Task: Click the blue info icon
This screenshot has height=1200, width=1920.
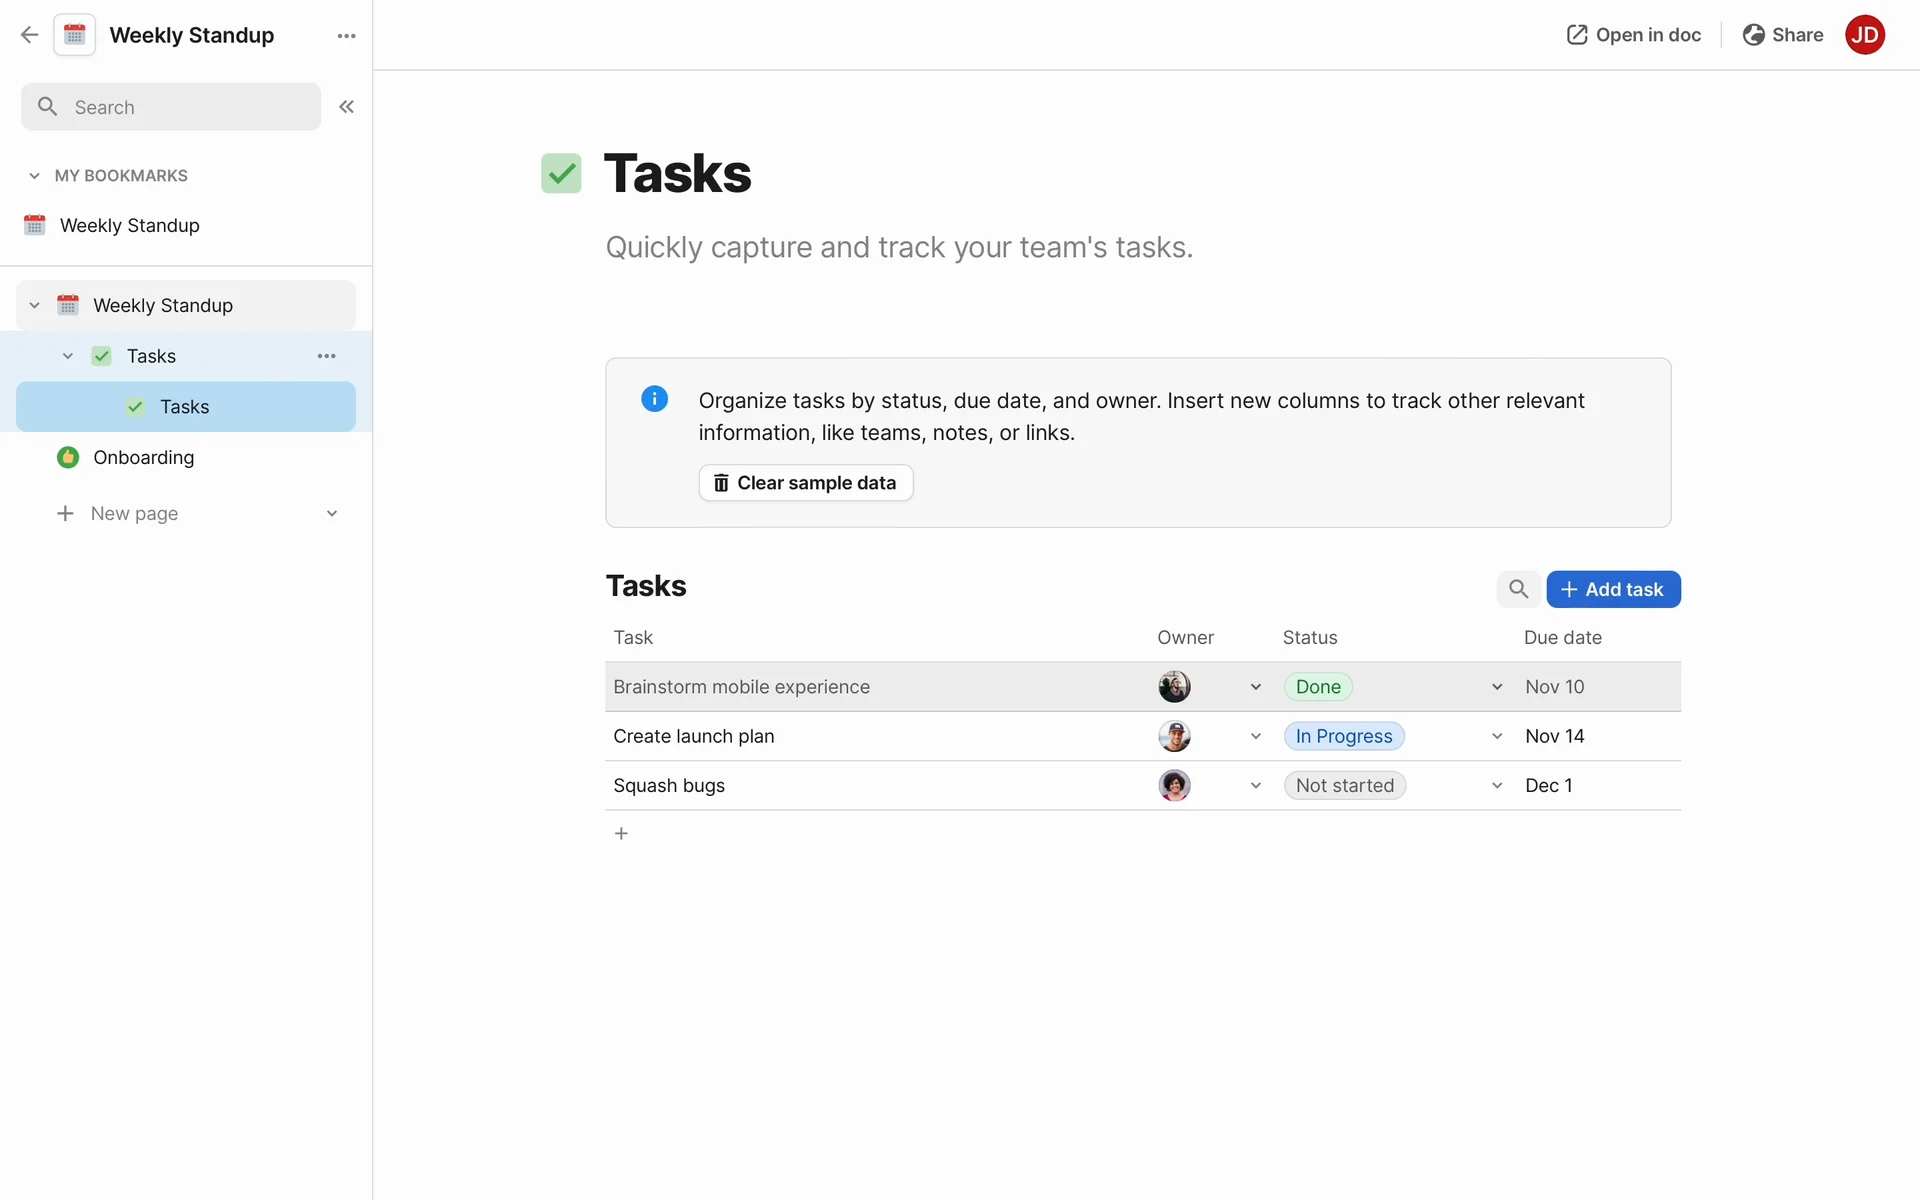Action: 654,399
